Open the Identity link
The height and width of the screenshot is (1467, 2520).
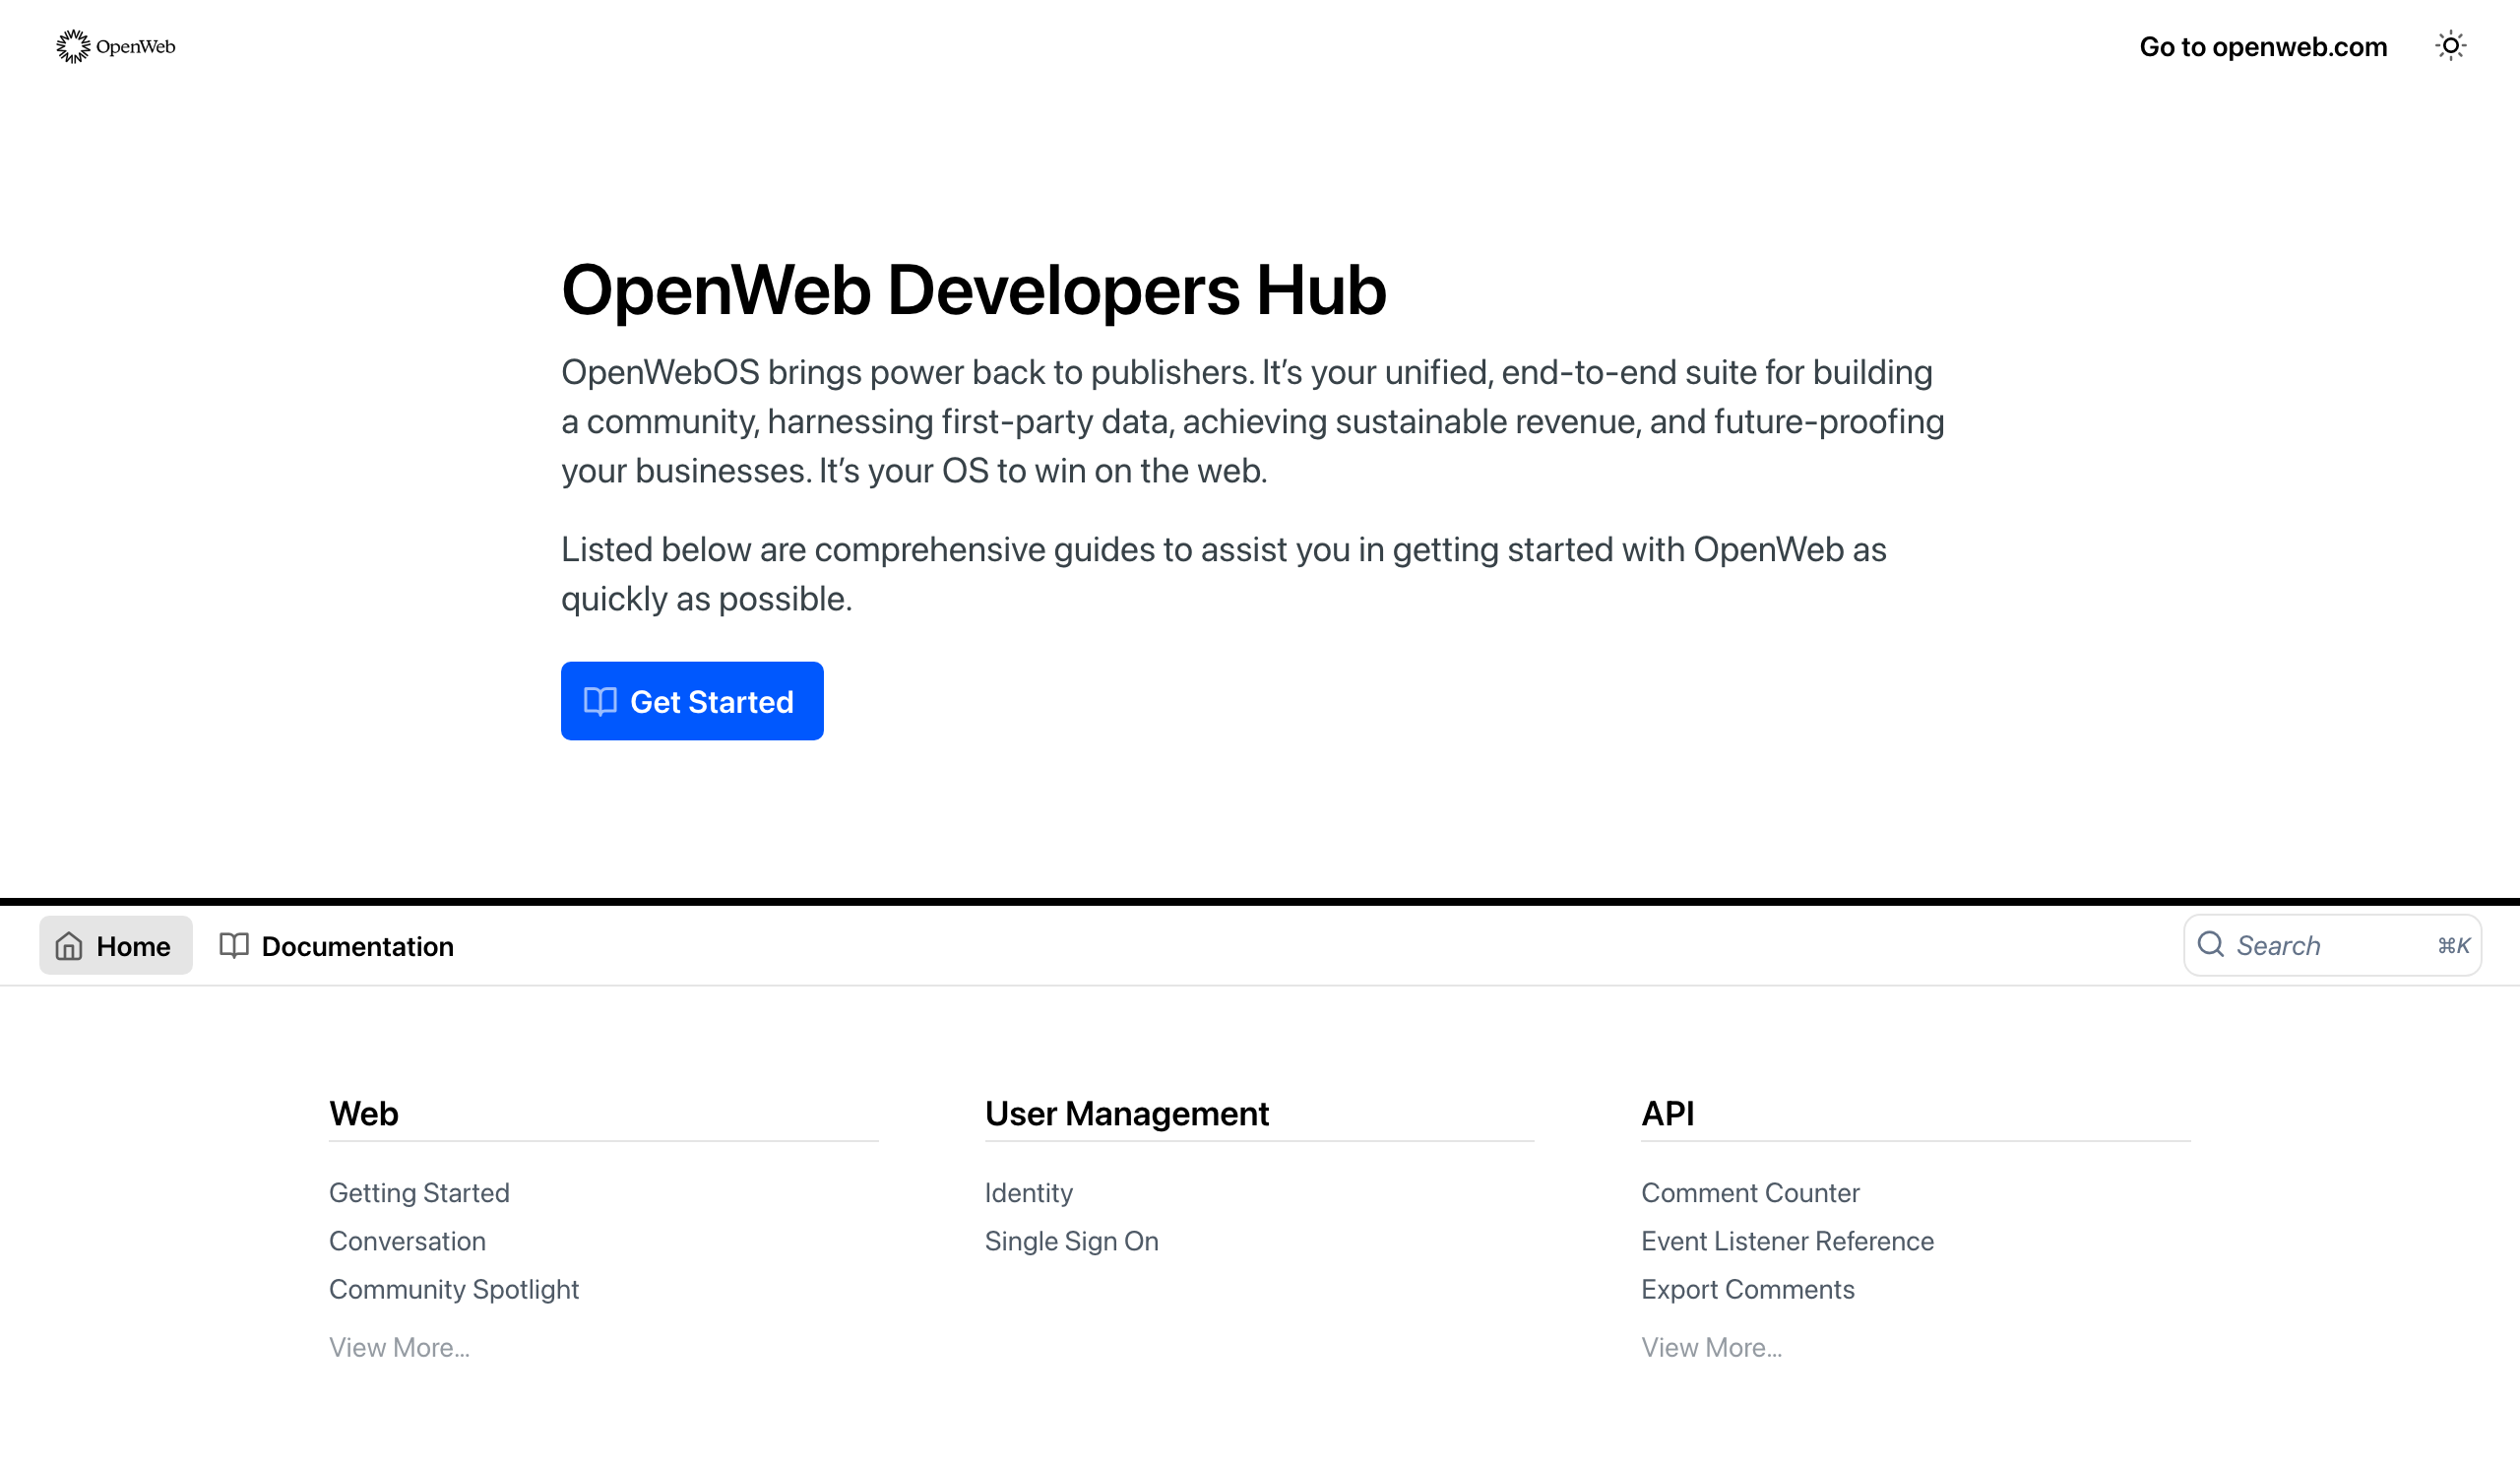1029,1192
